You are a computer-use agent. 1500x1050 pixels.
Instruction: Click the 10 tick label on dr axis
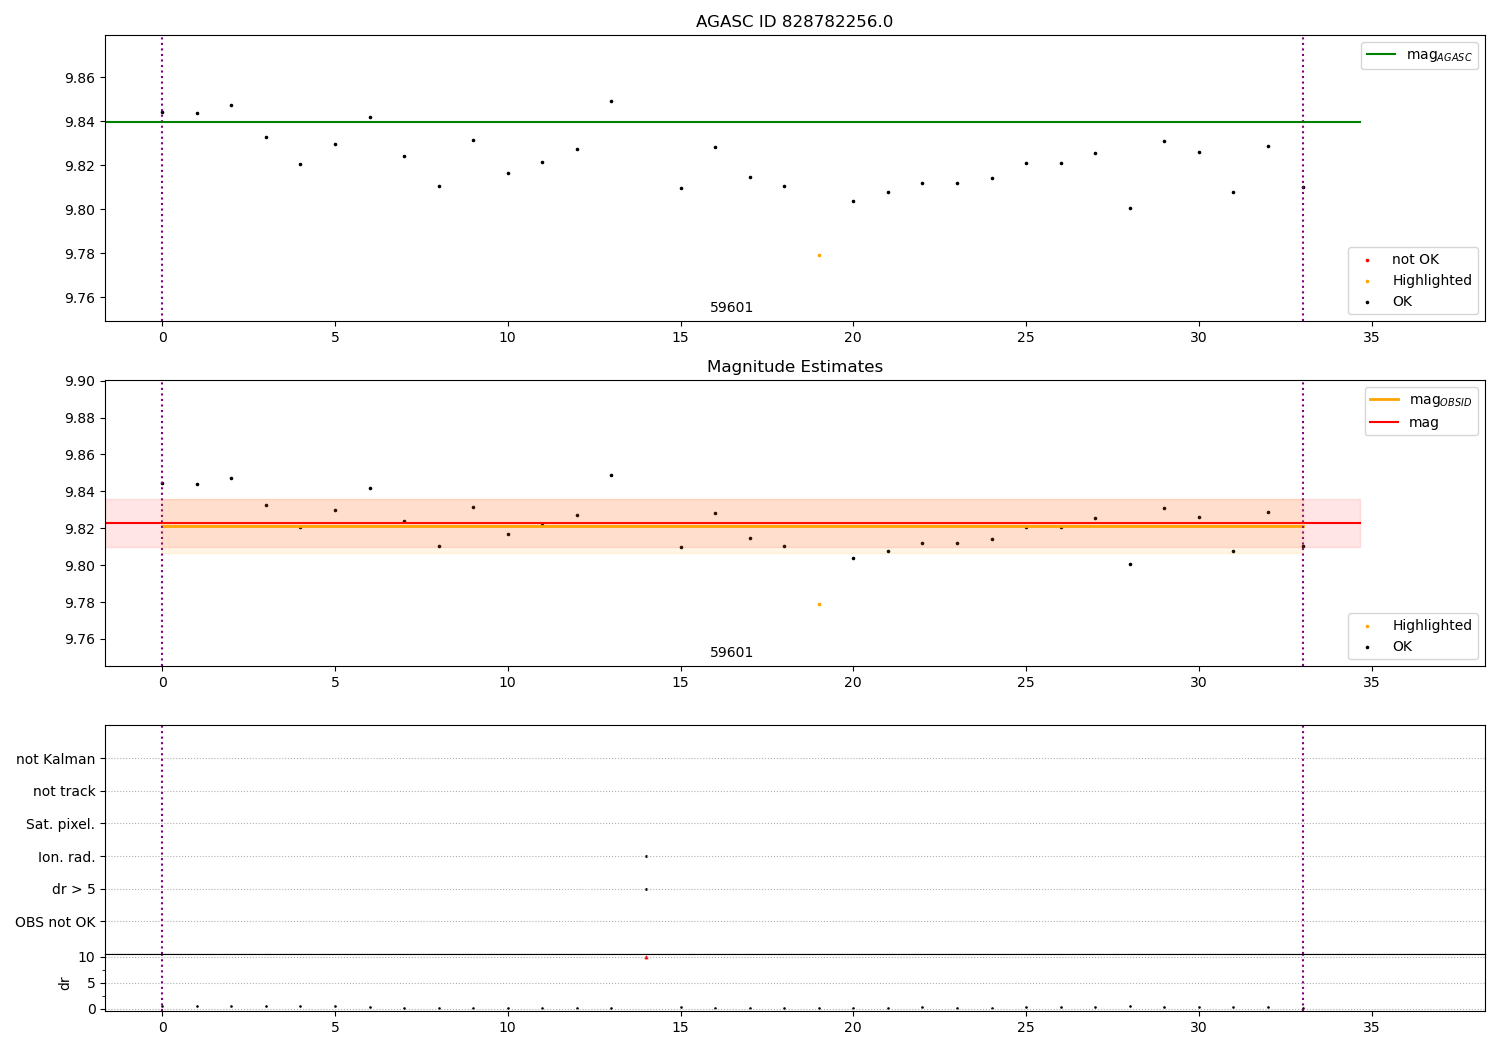(x=87, y=957)
